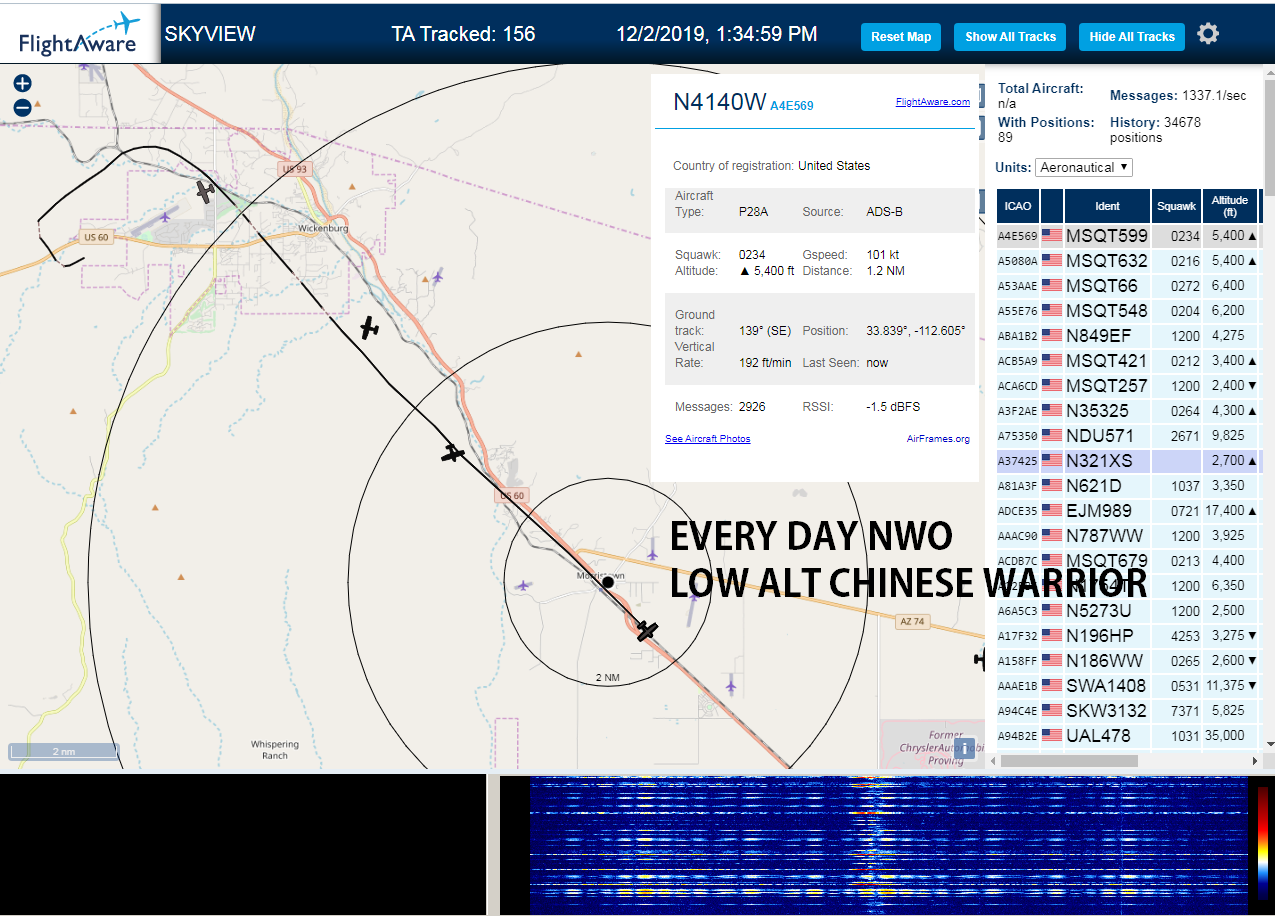This screenshot has width=1275, height=917.
Task: Sort the table by Ident column
Action: 1107,206
